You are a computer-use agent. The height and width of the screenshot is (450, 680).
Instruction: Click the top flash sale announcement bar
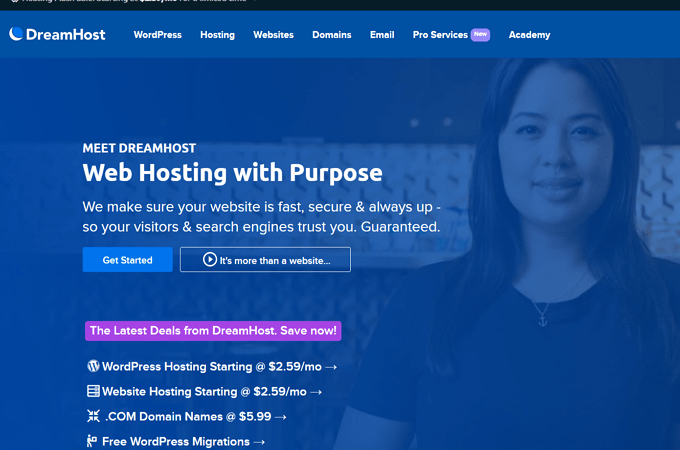tap(340, 3)
